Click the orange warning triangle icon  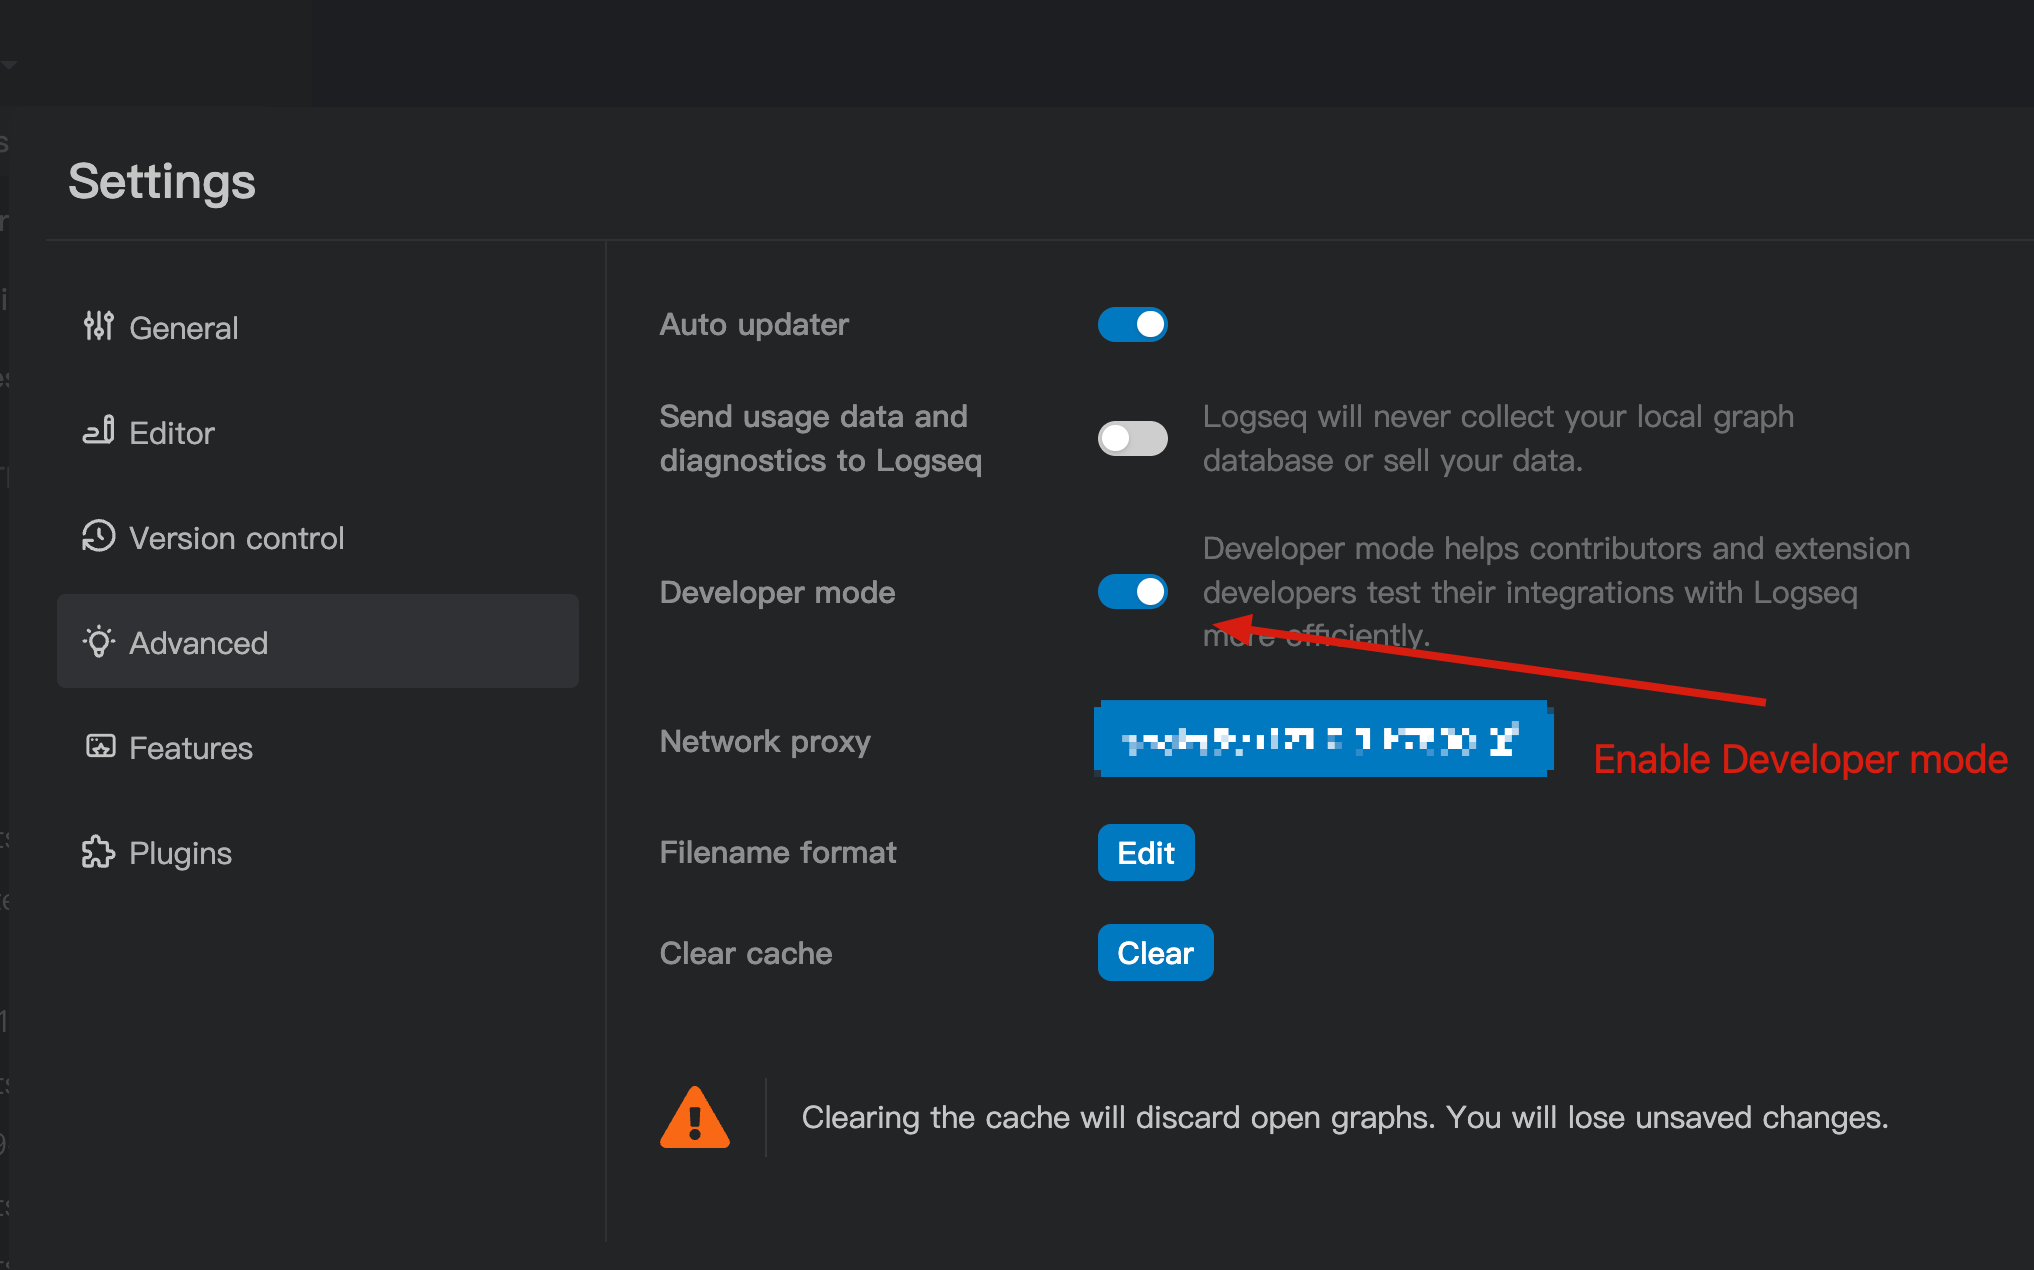[695, 1118]
